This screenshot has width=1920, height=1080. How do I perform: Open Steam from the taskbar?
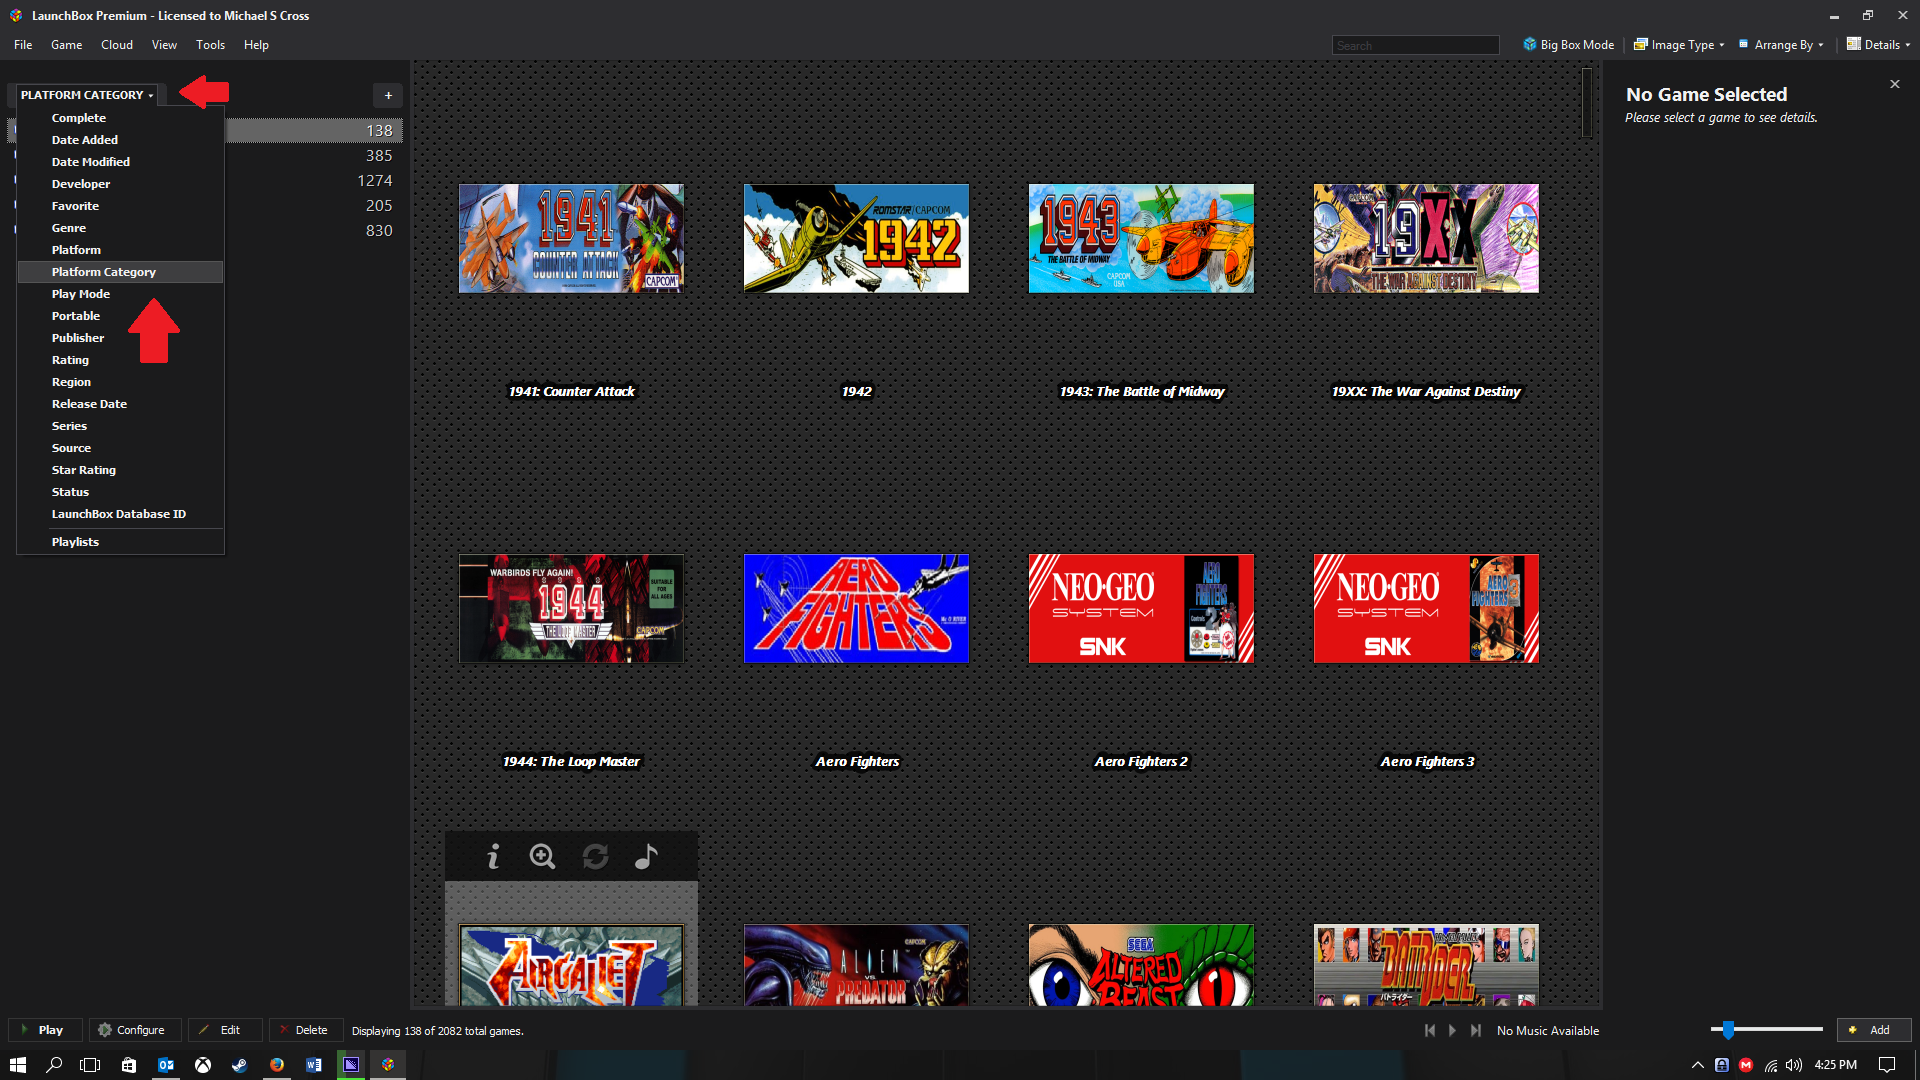pos(240,1065)
